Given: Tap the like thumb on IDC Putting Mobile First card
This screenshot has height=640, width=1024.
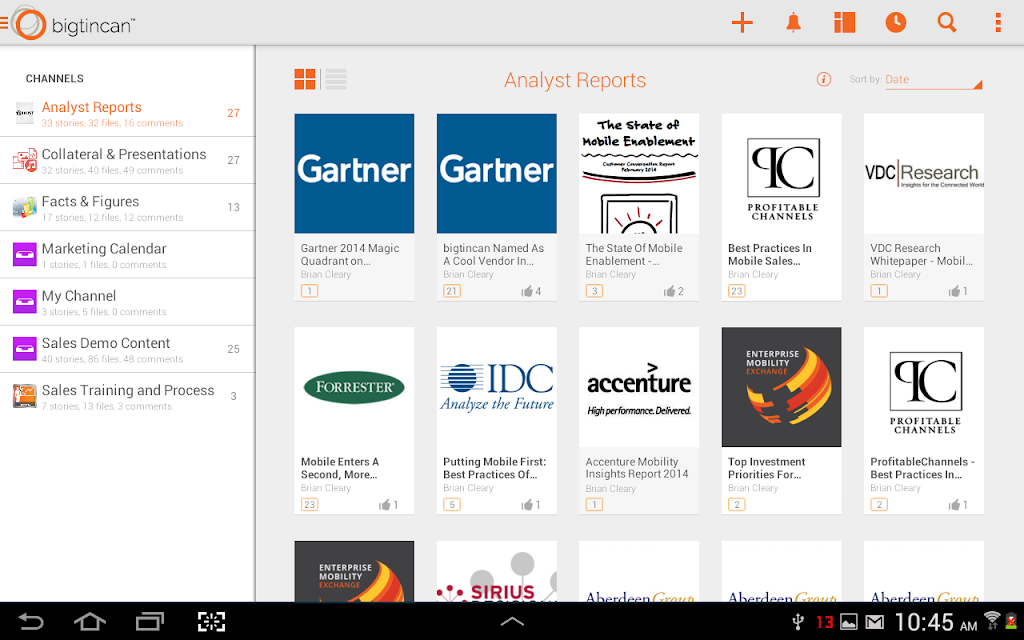Looking at the screenshot, I should [x=527, y=505].
